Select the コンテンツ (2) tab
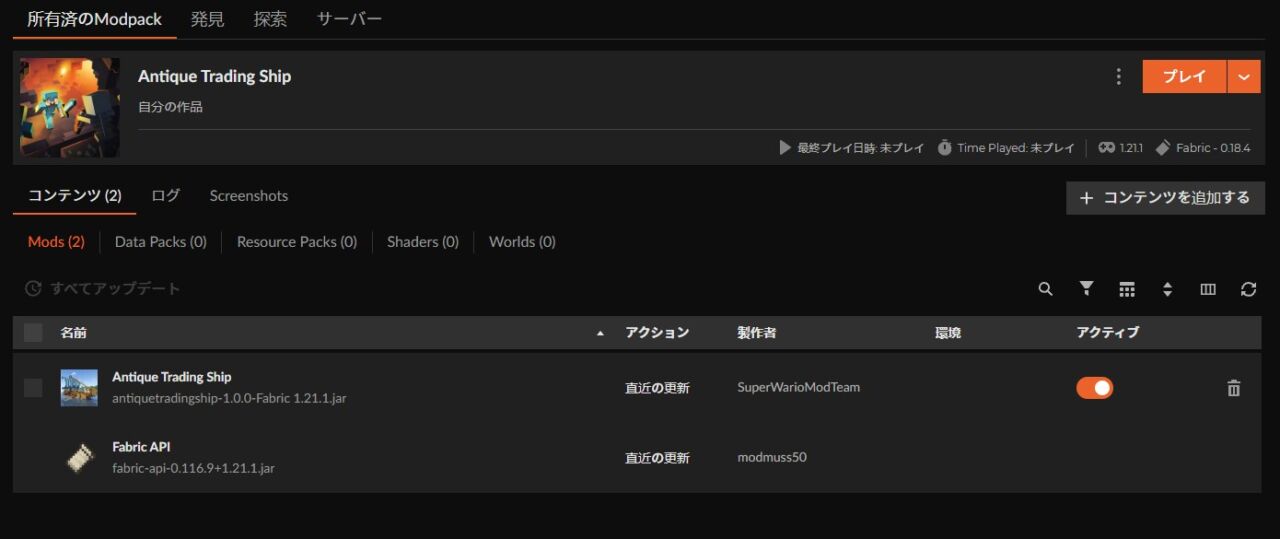The width and height of the screenshot is (1280, 539). coord(75,196)
